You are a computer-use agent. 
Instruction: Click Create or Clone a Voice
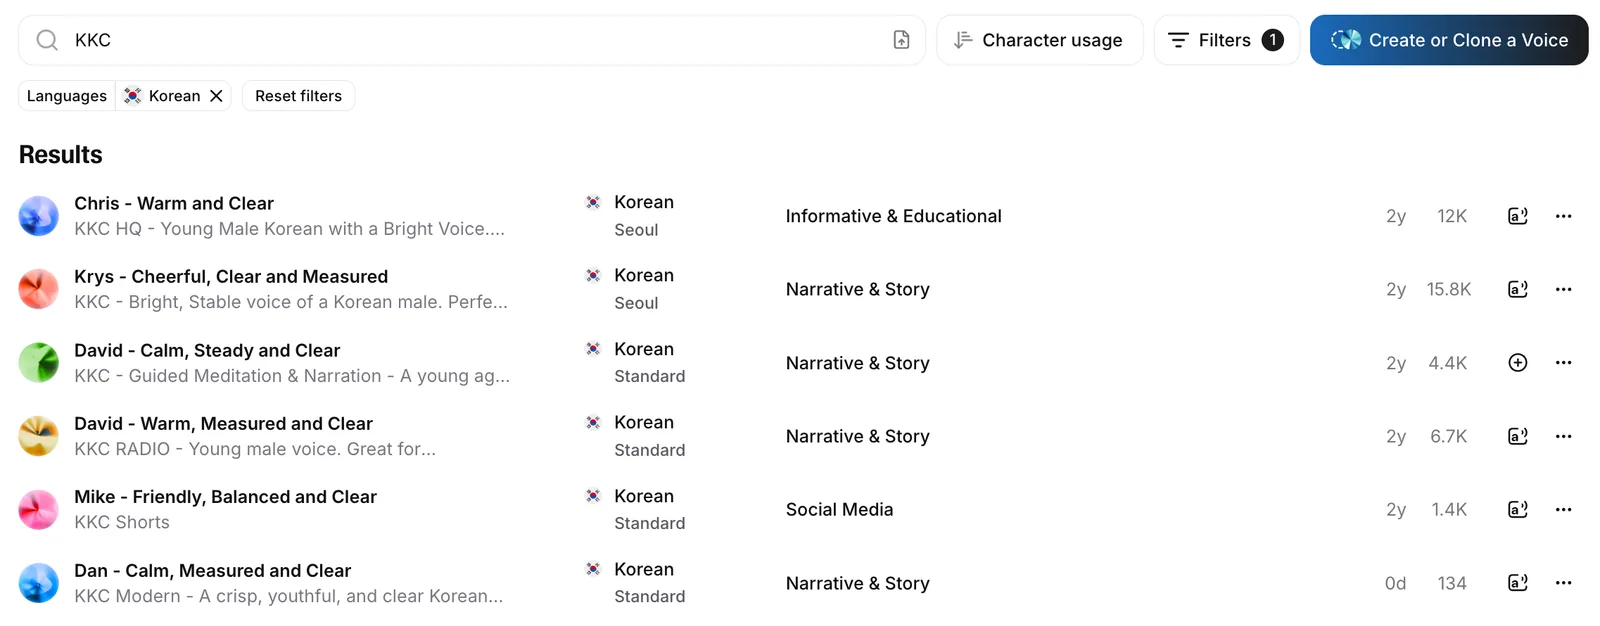coord(1449,40)
